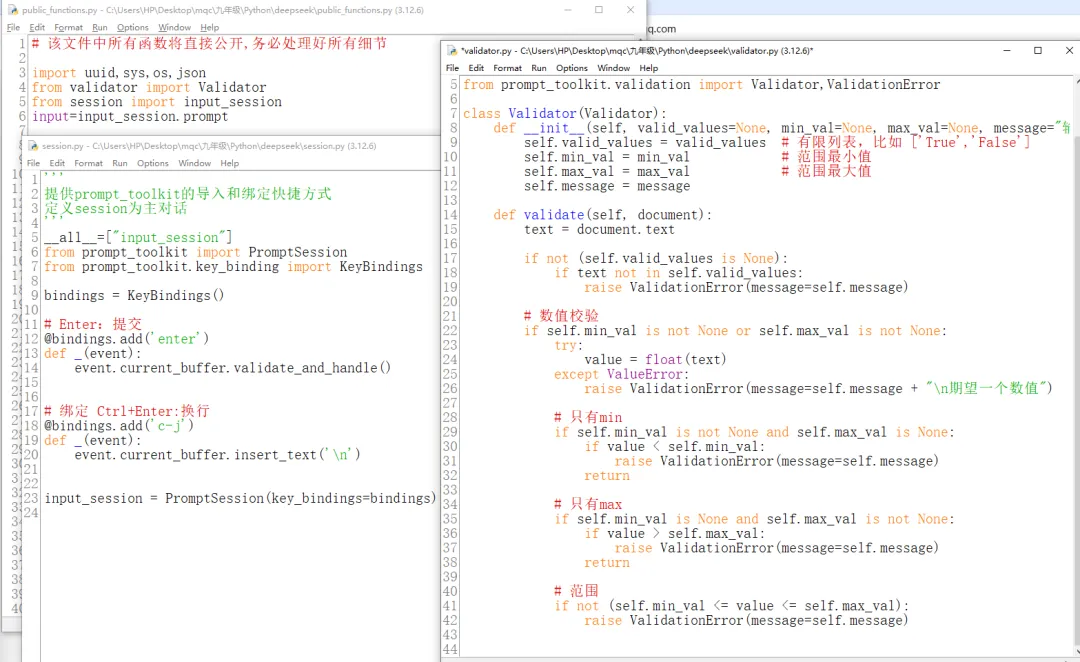Minimize the public_functions.py window
1080x662 pixels.
[x=568, y=10]
